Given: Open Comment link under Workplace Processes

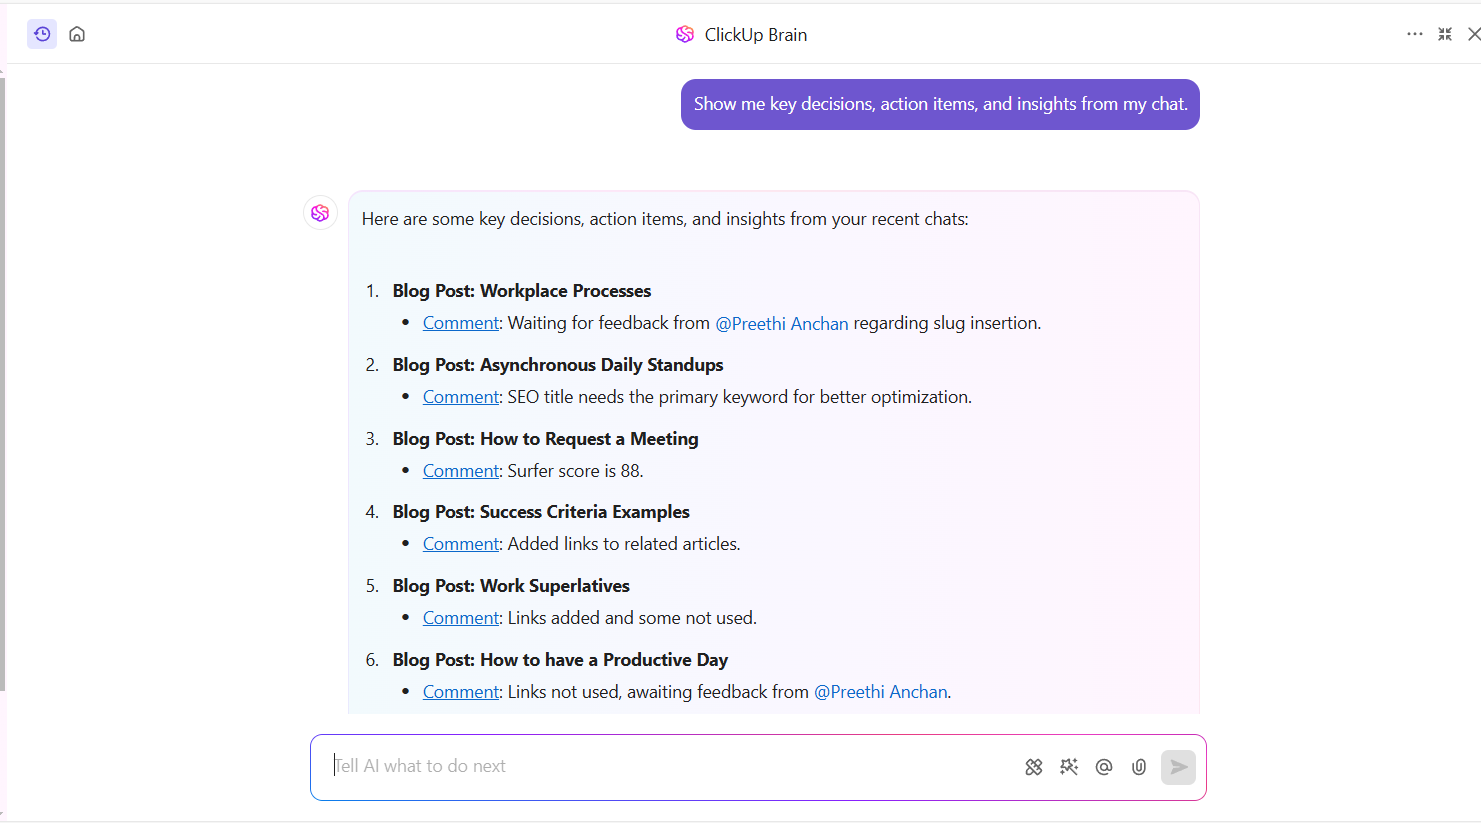Looking at the screenshot, I should tap(460, 323).
